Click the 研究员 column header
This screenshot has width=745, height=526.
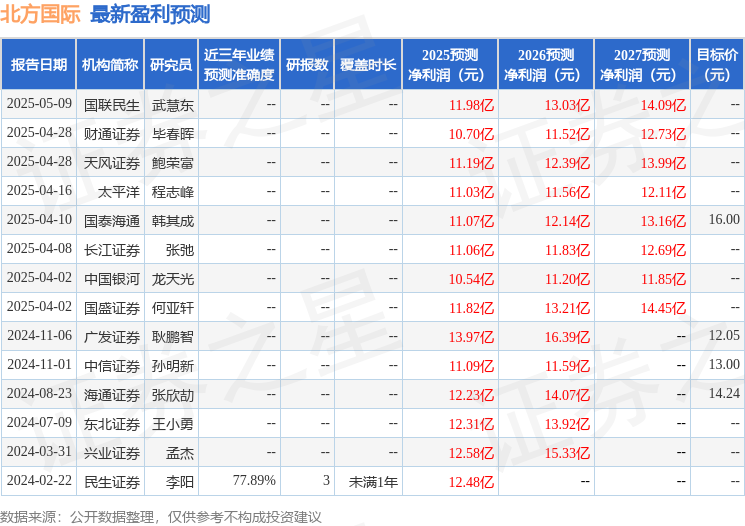point(171,65)
